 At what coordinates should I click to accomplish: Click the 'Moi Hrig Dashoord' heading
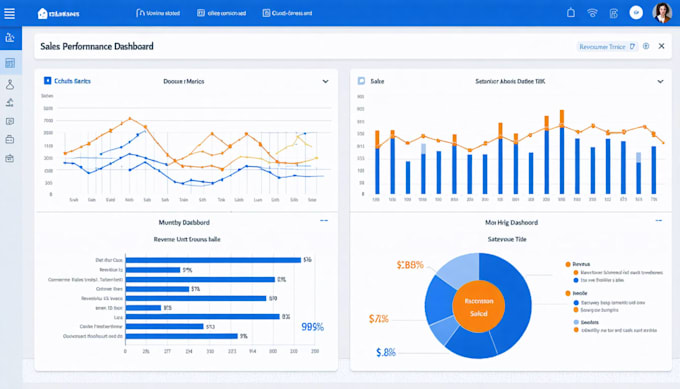(511, 222)
